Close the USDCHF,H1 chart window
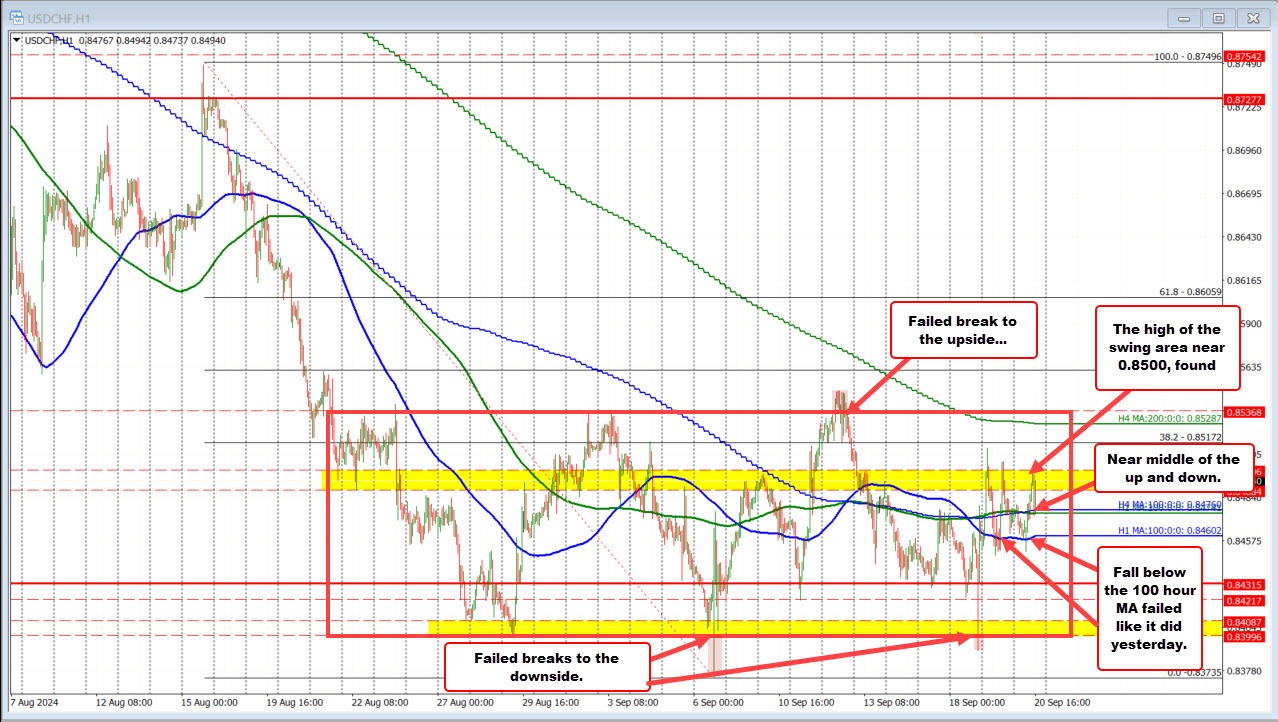Image resolution: width=1278 pixels, height=722 pixels. pyautogui.click(x=1250, y=17)
